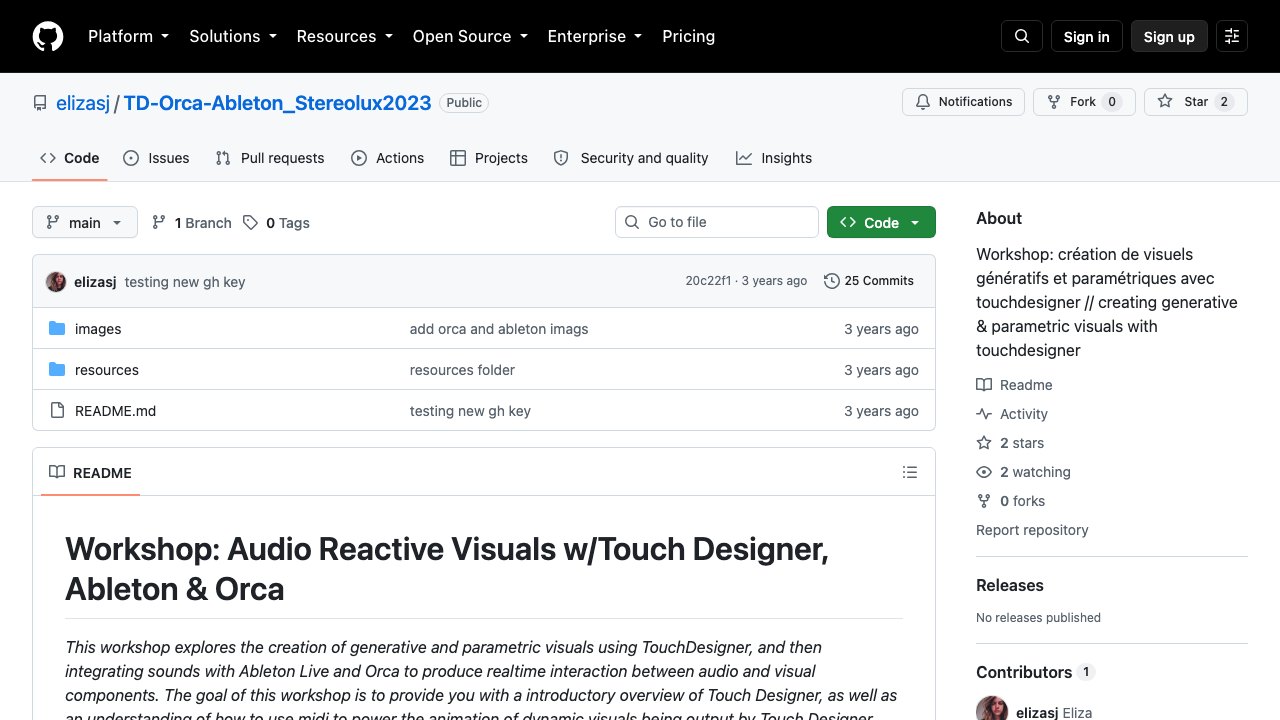Switch to the Projects tab
Image resolution: width=1280 pixels, height=720 pixels.
(x=489, y=158)
